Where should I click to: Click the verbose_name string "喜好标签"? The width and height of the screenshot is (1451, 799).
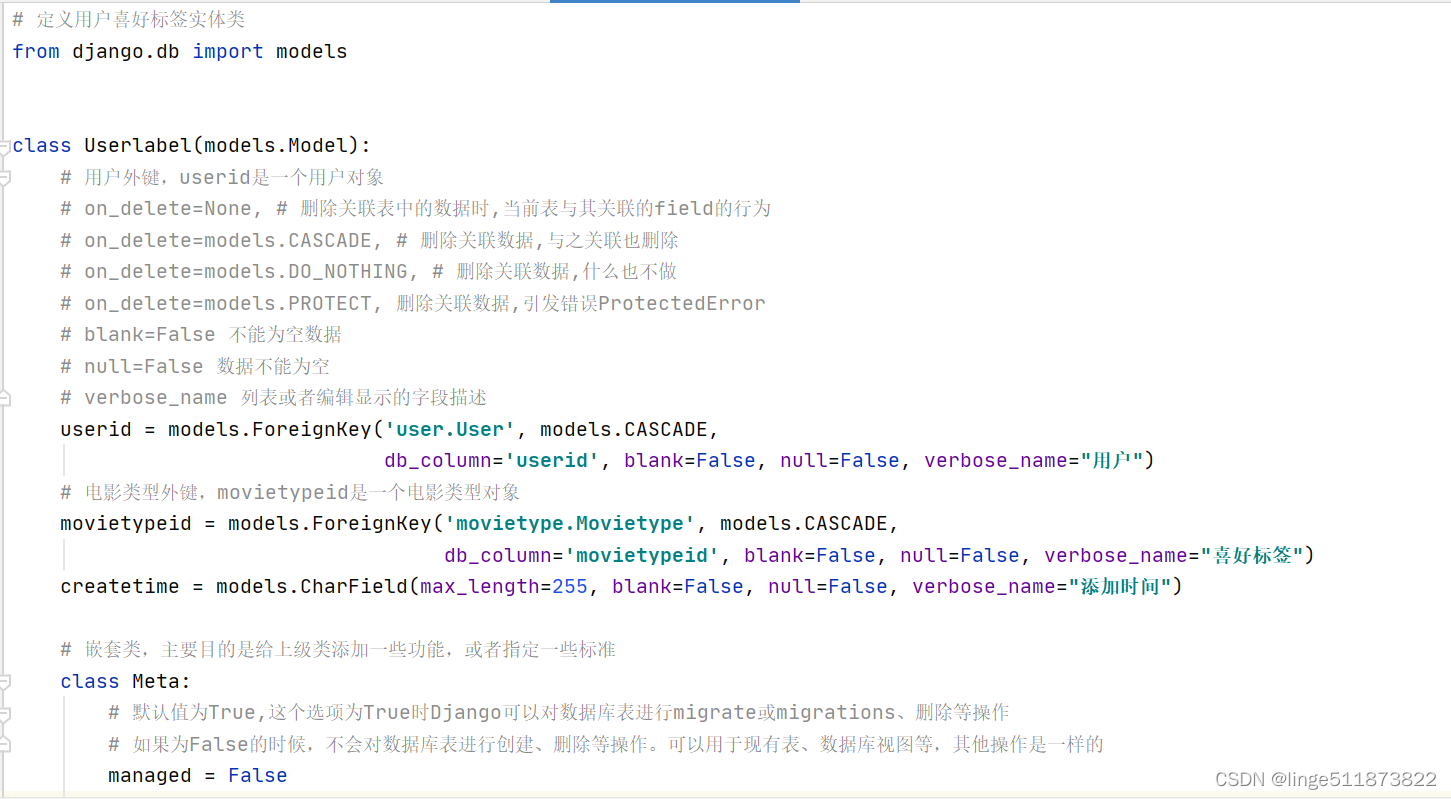click(x=1251, y=556)
